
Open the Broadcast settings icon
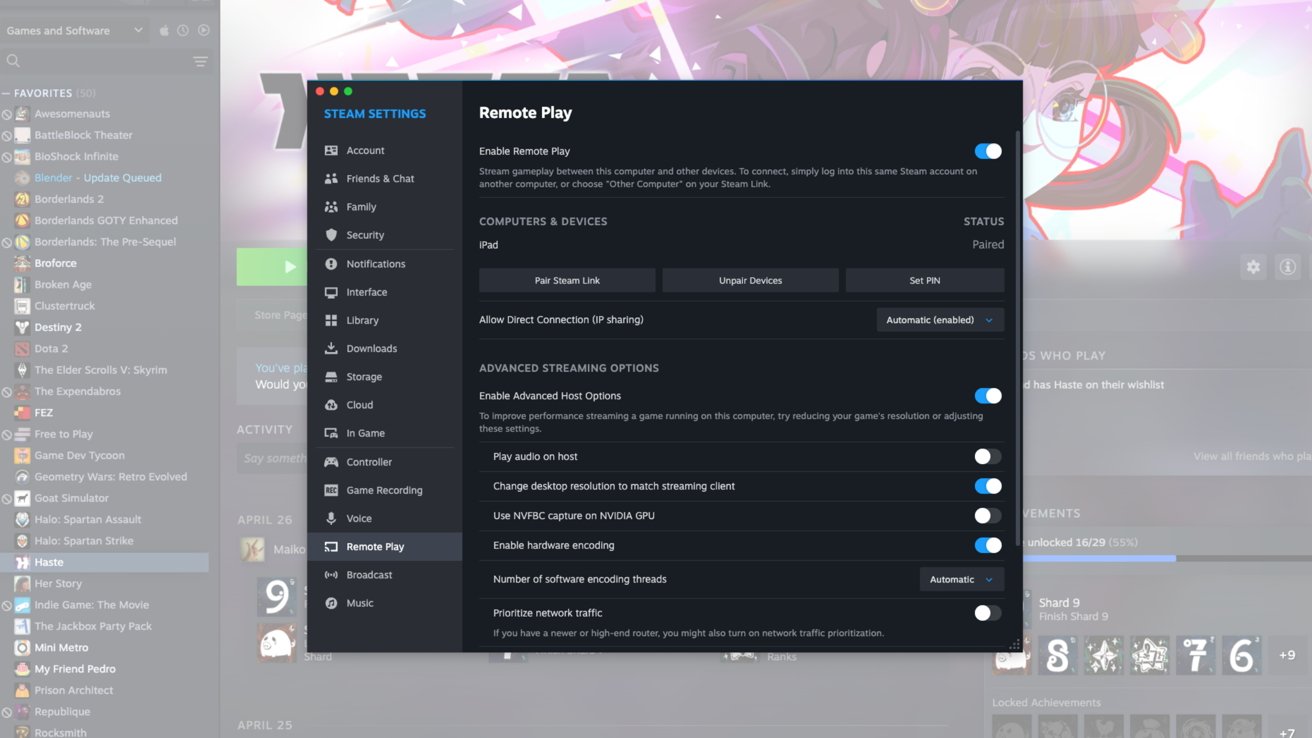coord(331,575)
